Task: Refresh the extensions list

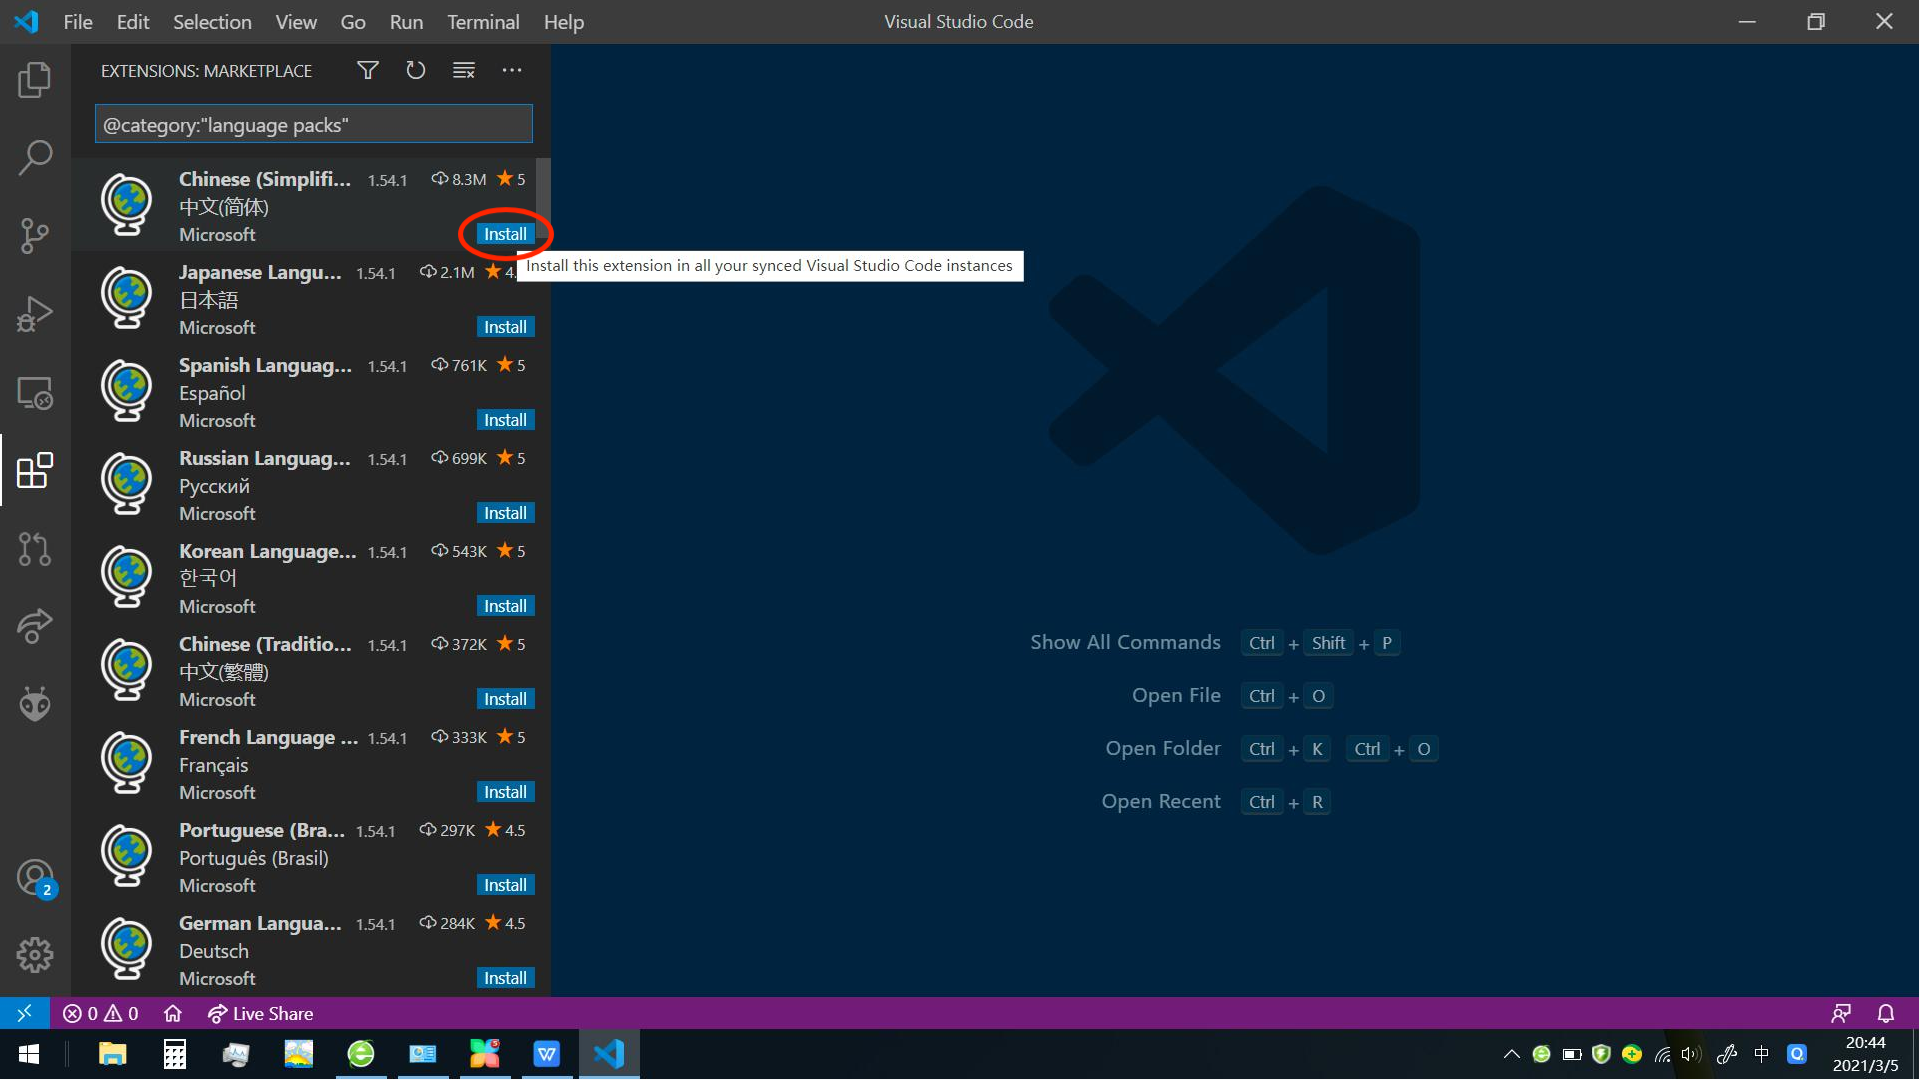Action: pyautogui.click(x=416, y=70)
